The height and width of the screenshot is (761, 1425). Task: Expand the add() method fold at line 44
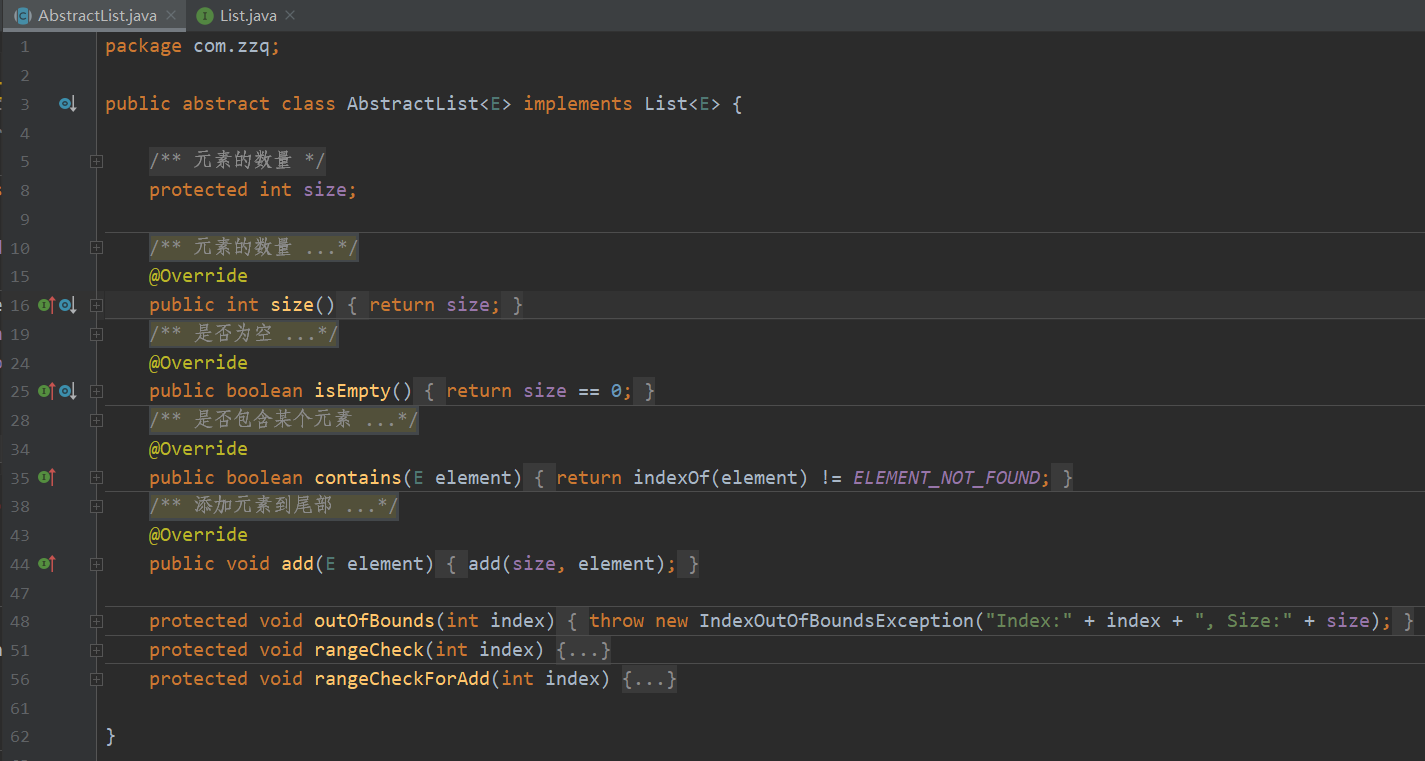[x=96, y=564]
